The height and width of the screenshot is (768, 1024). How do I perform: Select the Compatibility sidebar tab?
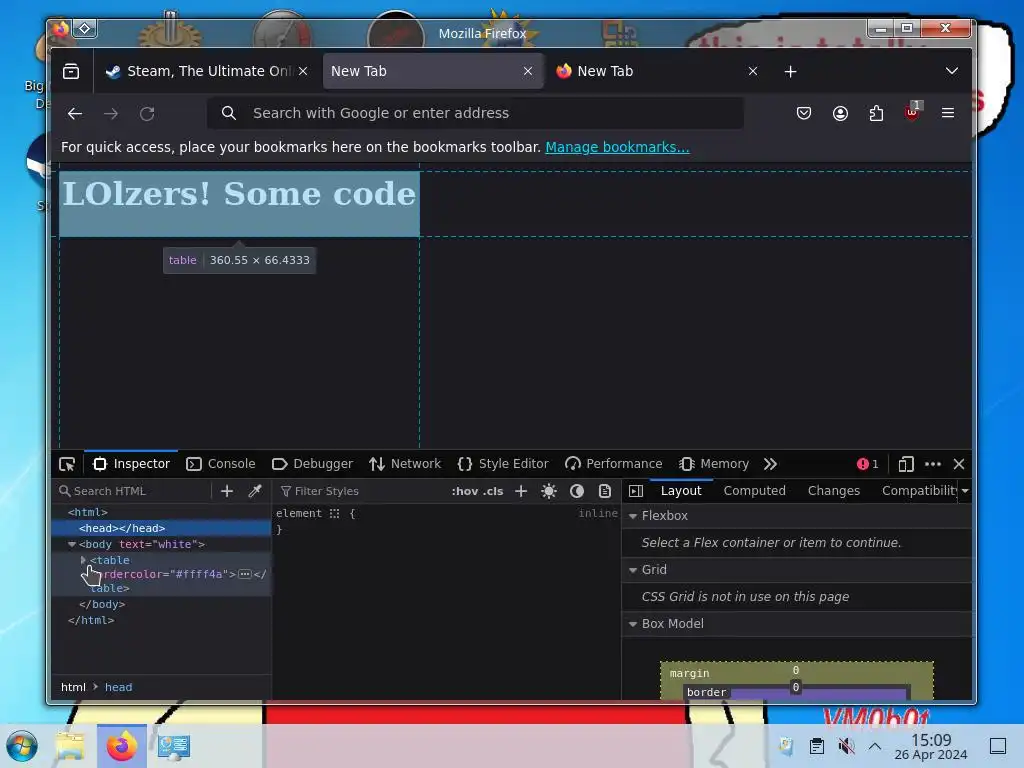click(x=919, y=490)
